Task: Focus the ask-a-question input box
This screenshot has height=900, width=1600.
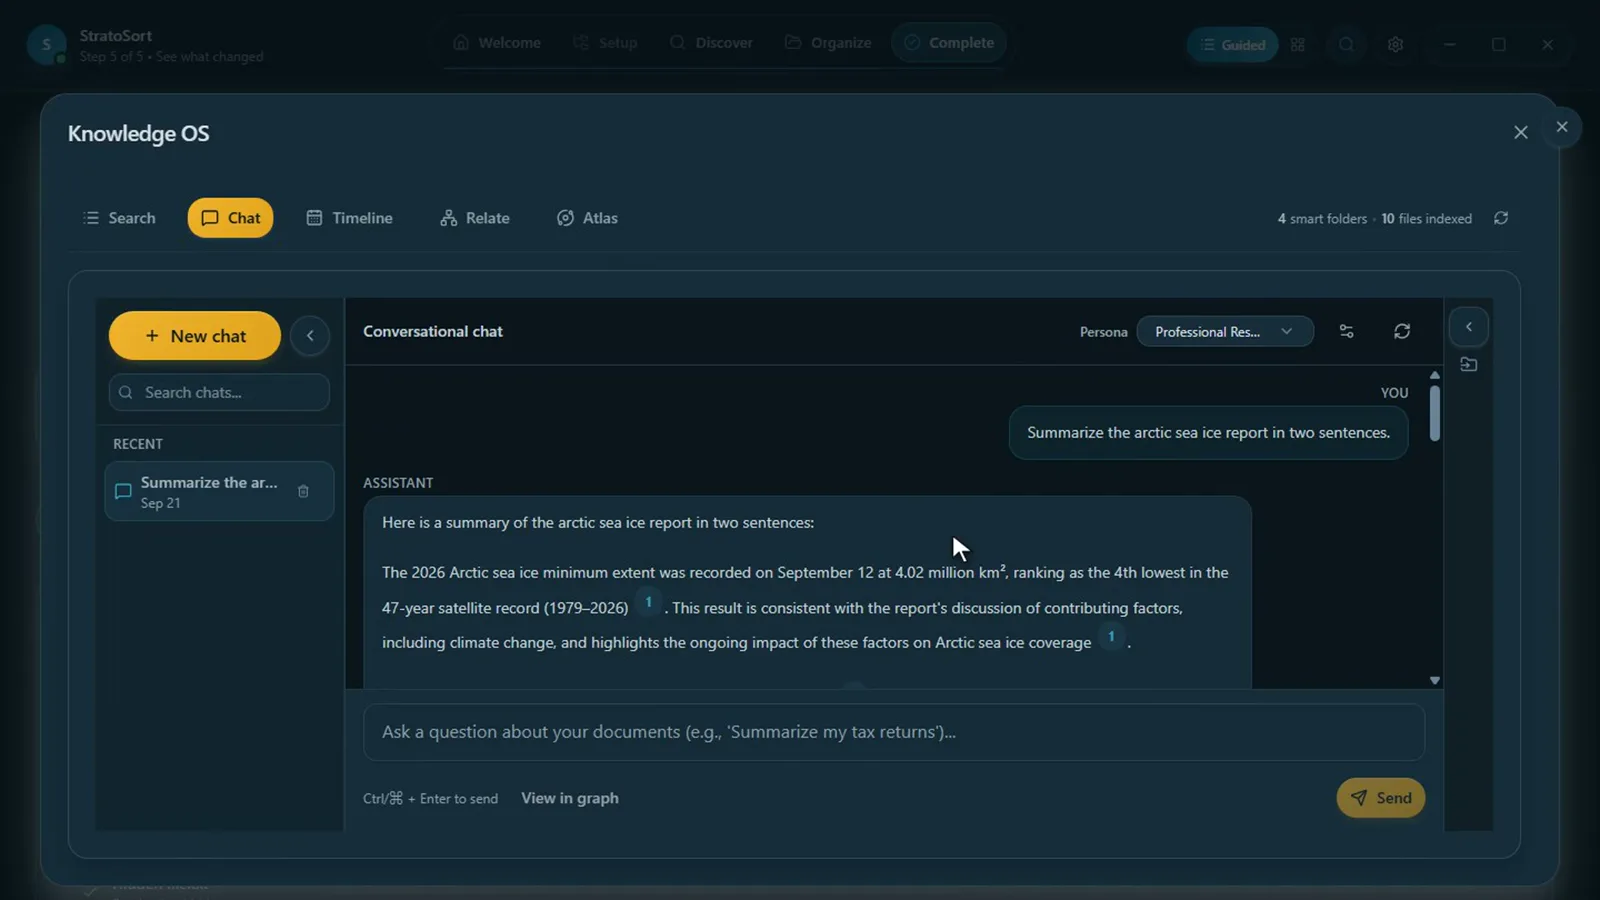Action: pos(894,732)
